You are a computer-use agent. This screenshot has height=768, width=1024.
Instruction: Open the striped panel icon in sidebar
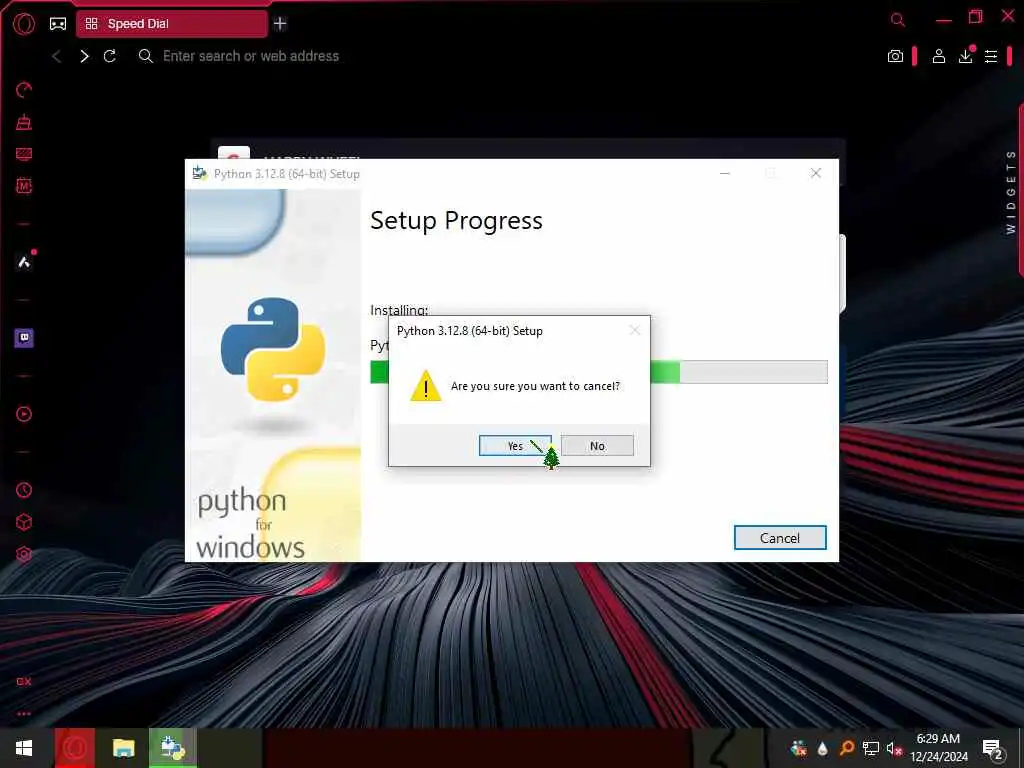point(24,154)
